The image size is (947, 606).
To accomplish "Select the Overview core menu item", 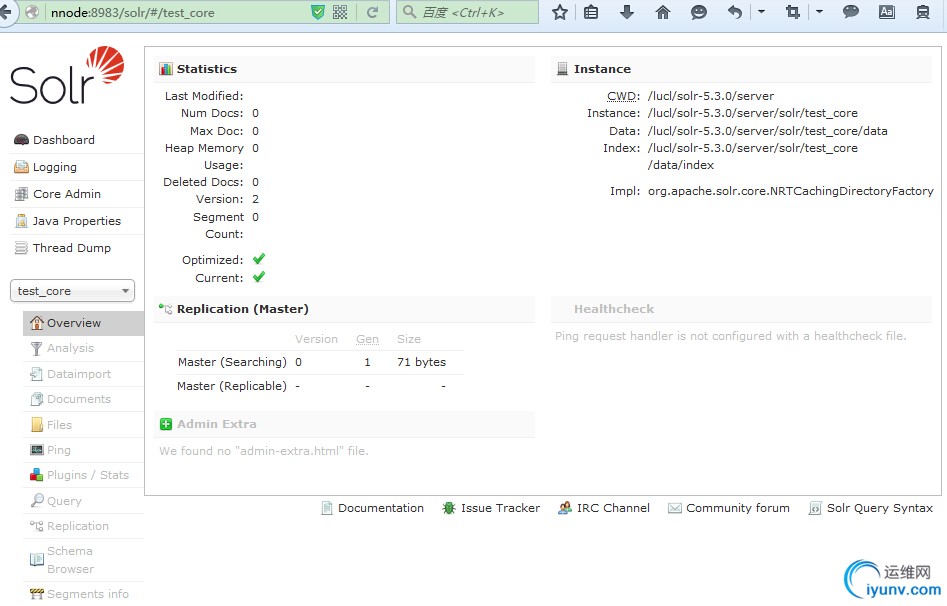I will [x=83, y=323].
